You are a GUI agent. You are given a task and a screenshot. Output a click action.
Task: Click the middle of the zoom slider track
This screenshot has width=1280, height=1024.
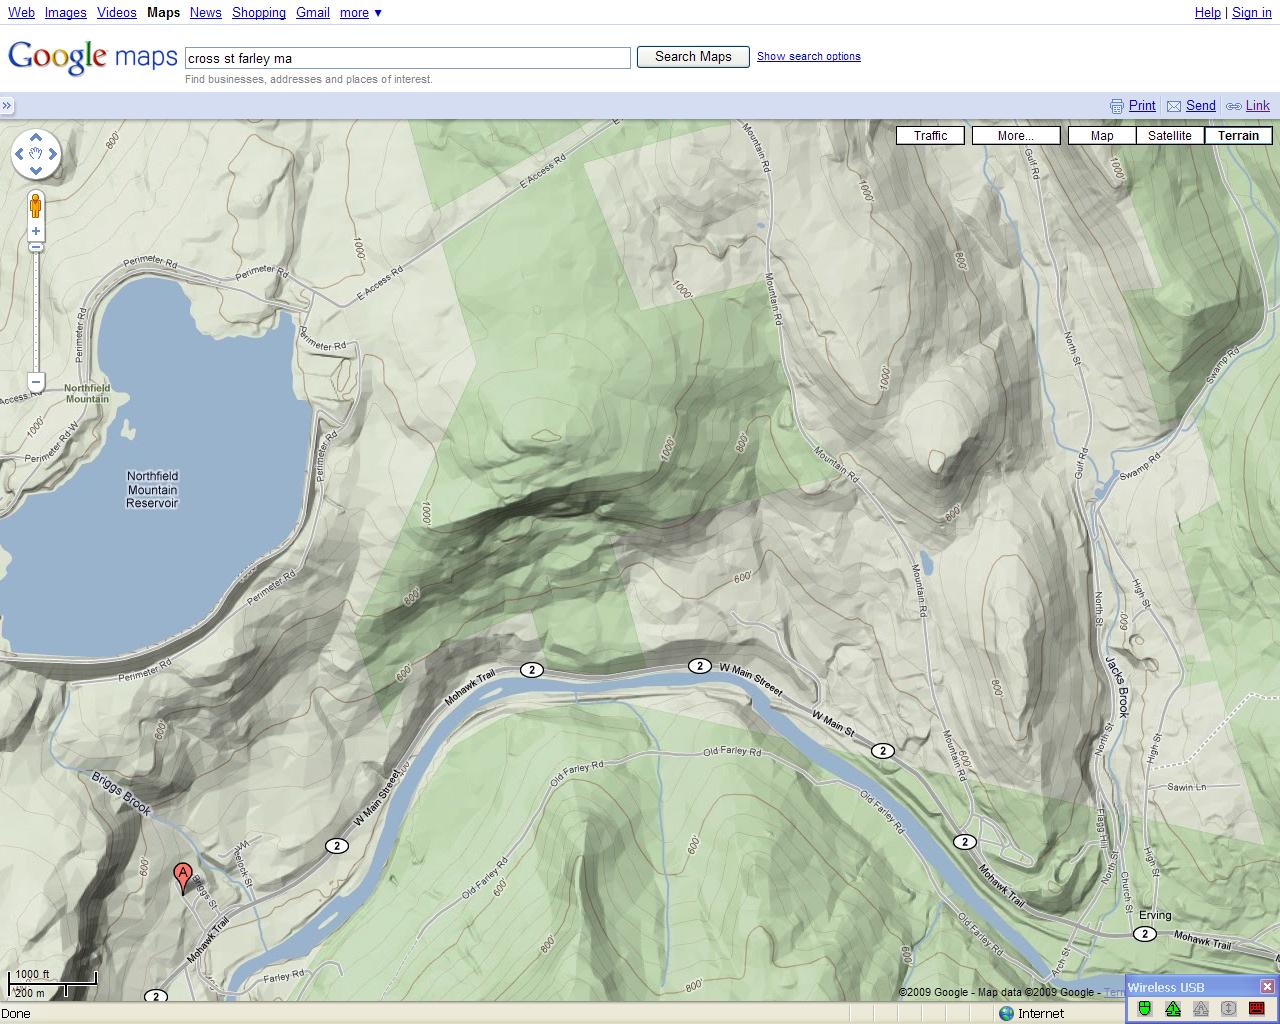click(x=36, y=310)
